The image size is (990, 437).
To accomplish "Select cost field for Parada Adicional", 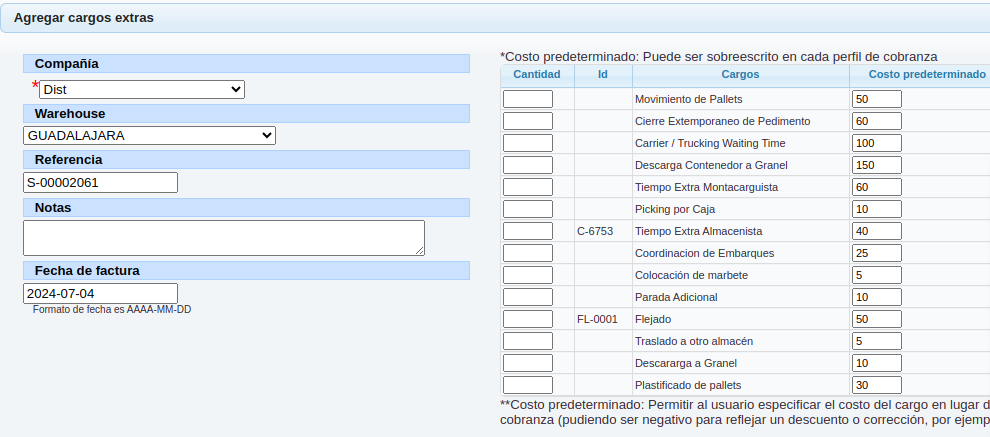I will [x=876, y=297].
